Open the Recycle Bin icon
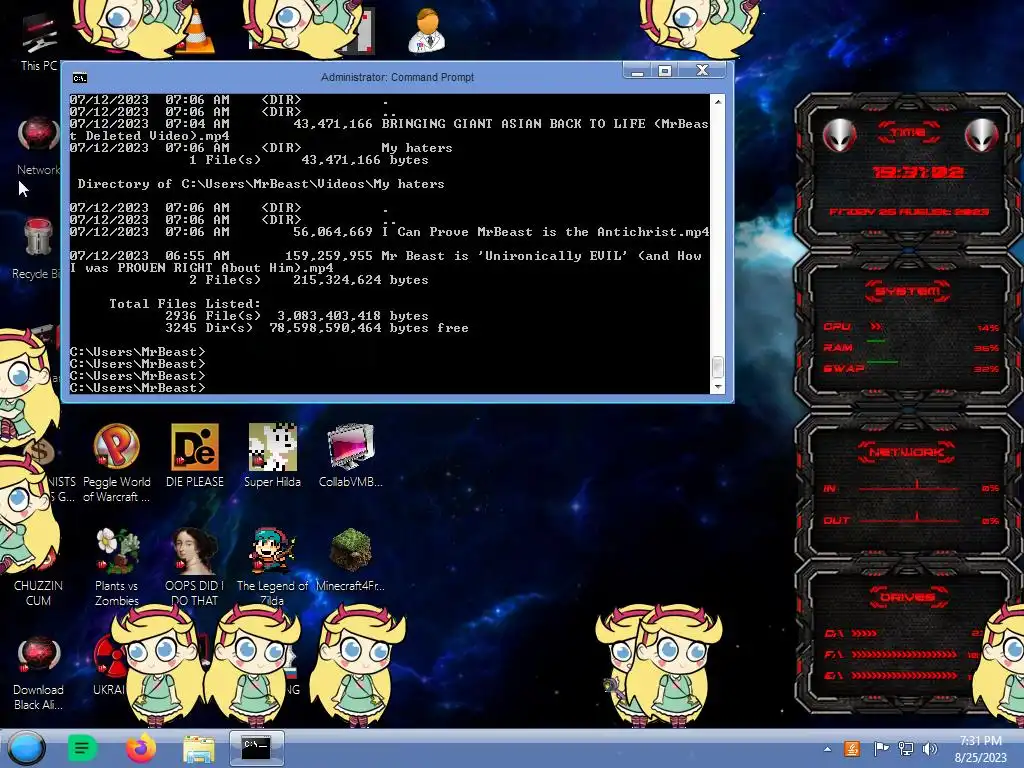Screen dimensions: 1024x768 (x=38, y=248)
